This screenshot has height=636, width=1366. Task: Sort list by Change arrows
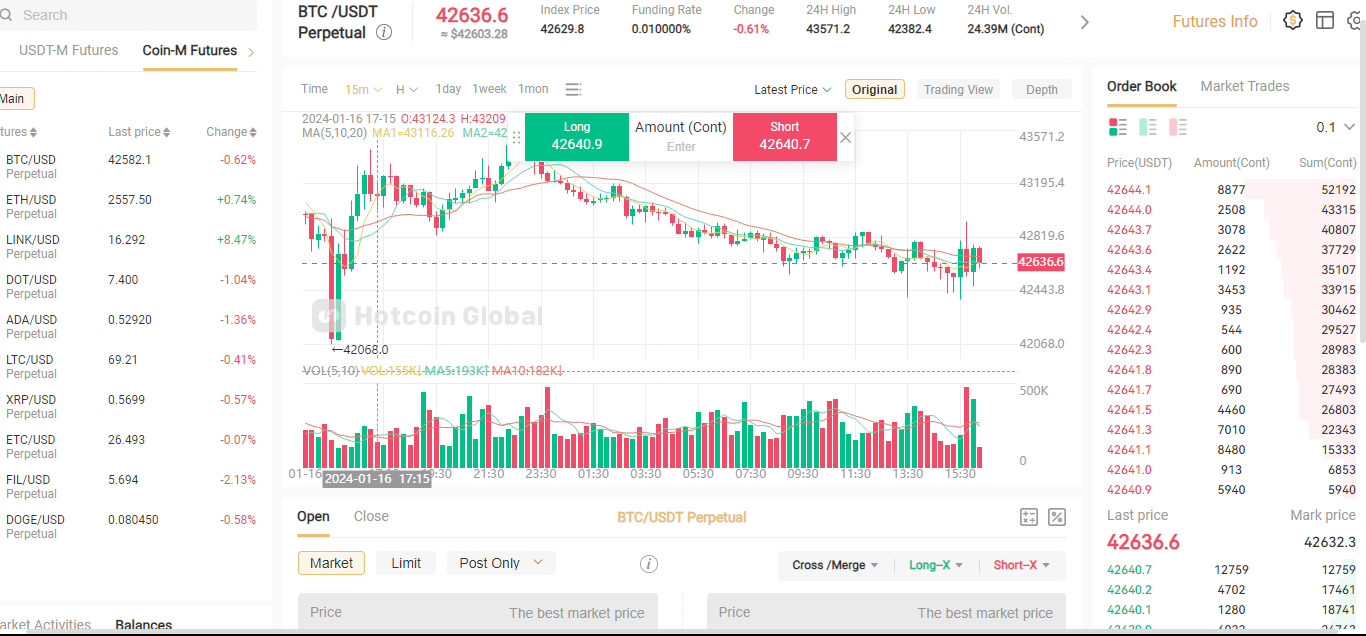coord(253,132)
